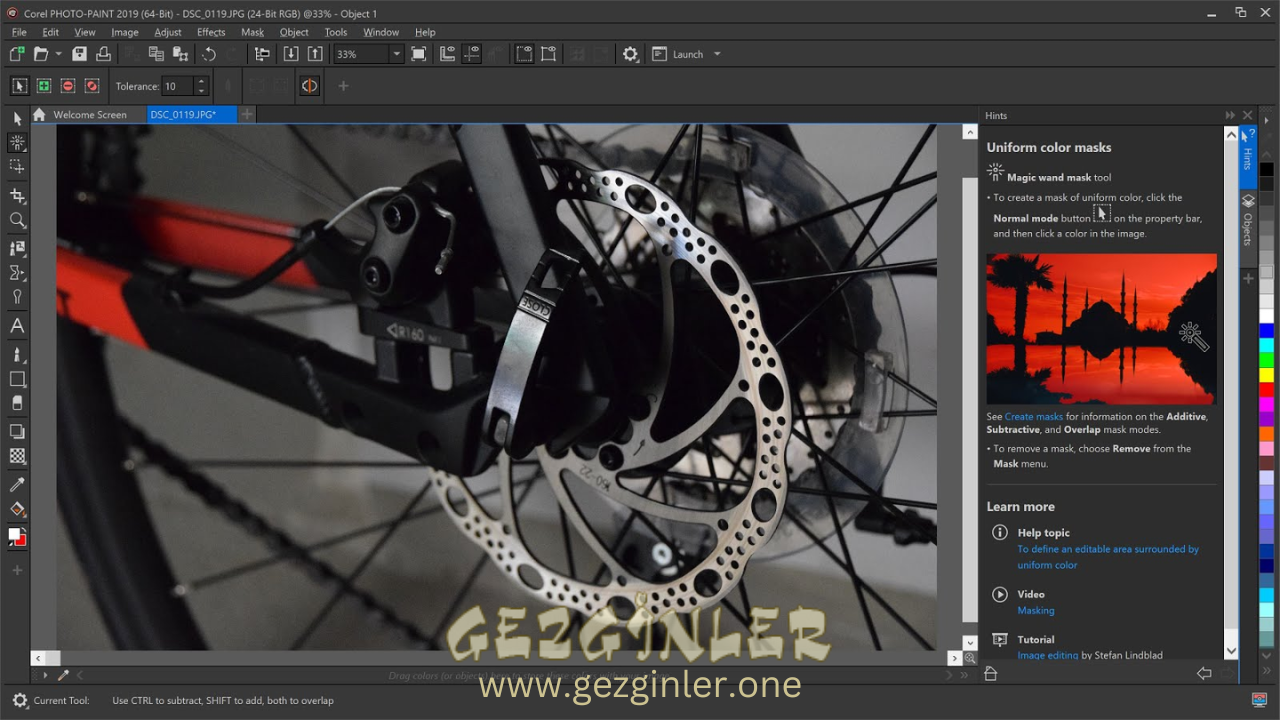Select the checkerboard Transparency tool
The width and height of the screenshot is (1280, 720).
pyautogui.click(x=17, y=456)
